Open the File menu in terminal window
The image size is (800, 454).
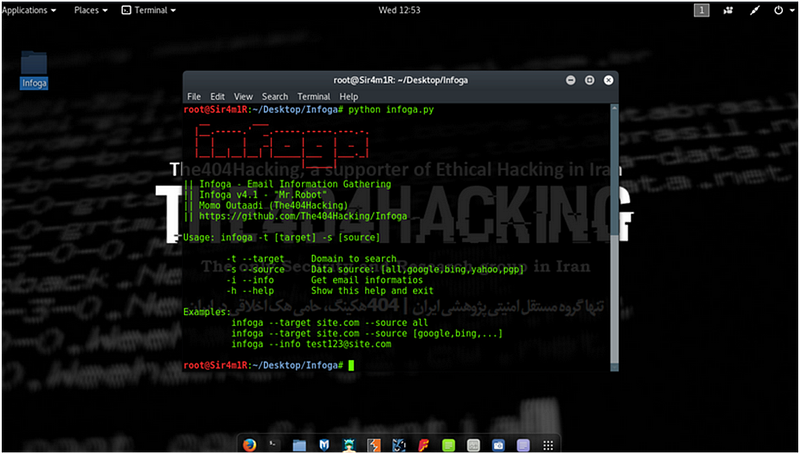coord(194,96)
